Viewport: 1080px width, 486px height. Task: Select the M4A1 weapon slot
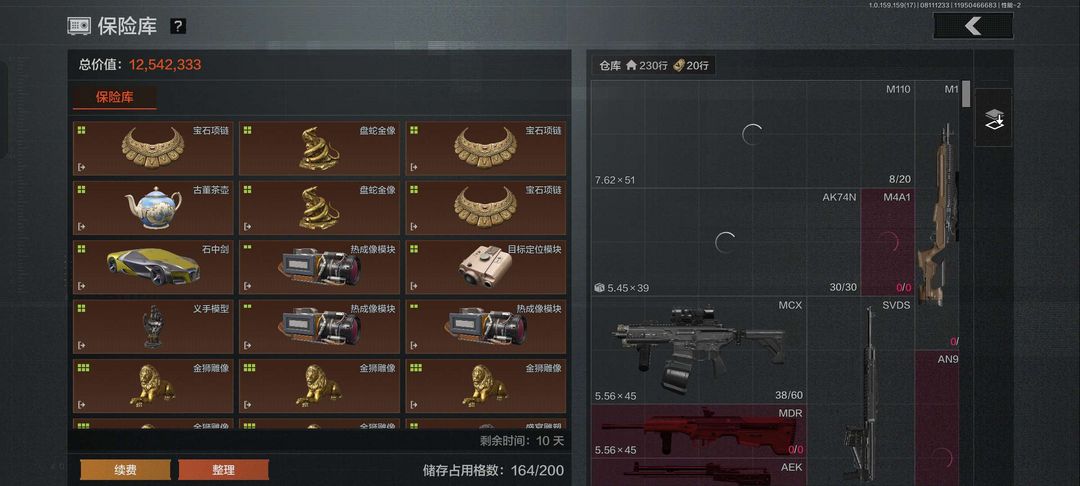pyautogui.click(x=888, y=242)
